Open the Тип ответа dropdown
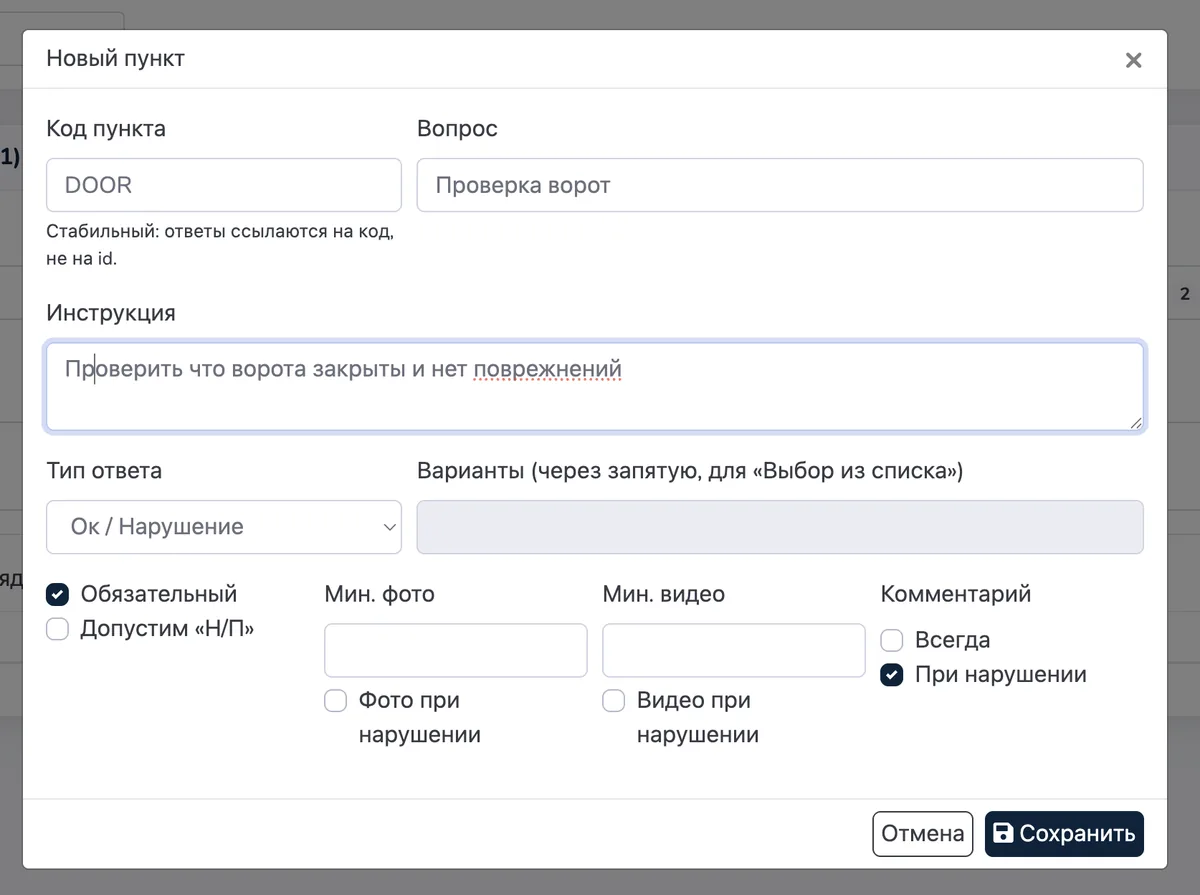Viewport: 1200px width, 895px height. [224, 527]
